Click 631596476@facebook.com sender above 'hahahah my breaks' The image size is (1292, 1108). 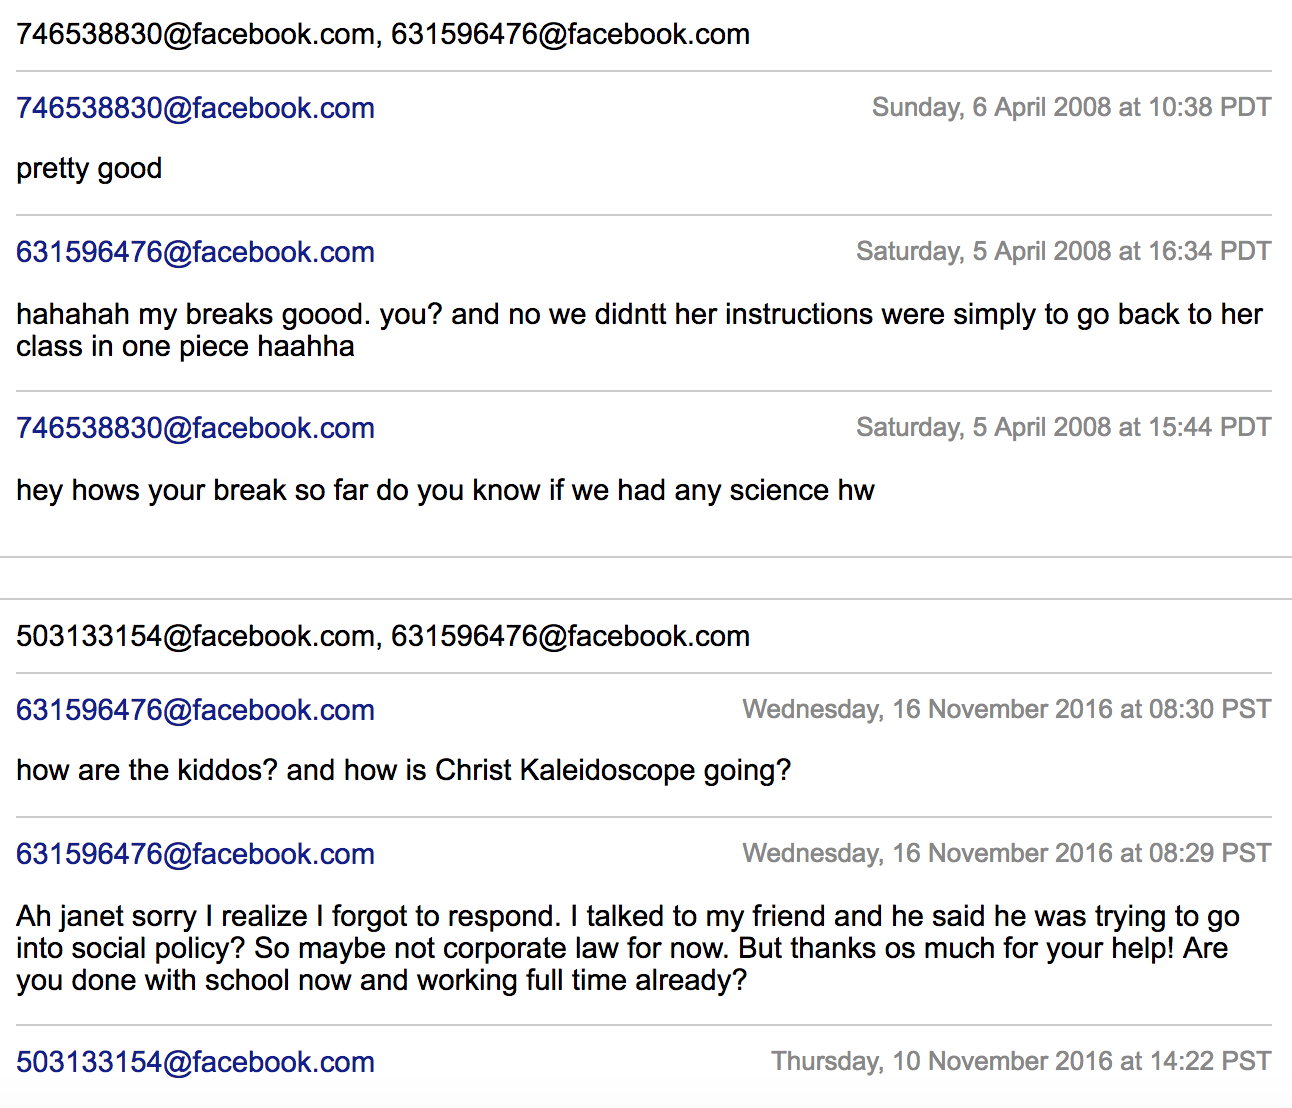(x=195, y=252)
